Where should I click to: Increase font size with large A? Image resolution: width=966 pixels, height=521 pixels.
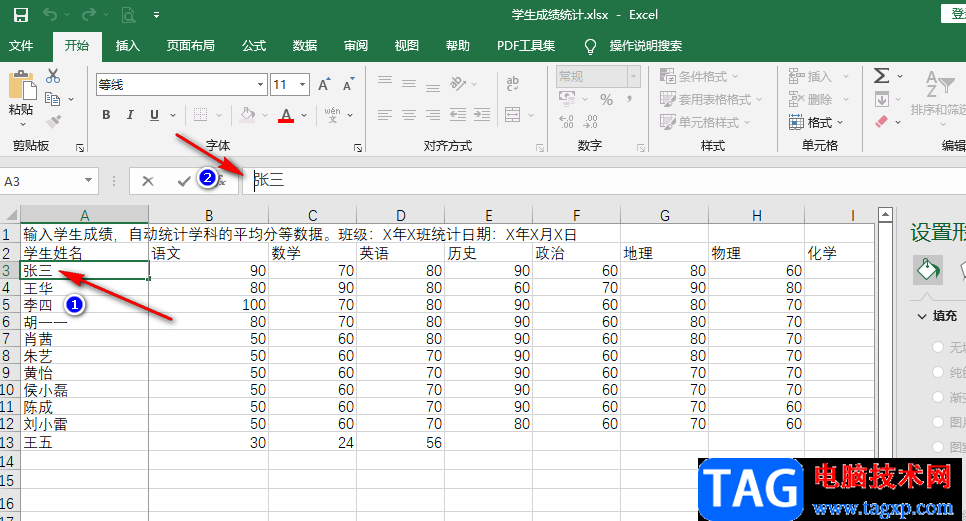point(324,85)
